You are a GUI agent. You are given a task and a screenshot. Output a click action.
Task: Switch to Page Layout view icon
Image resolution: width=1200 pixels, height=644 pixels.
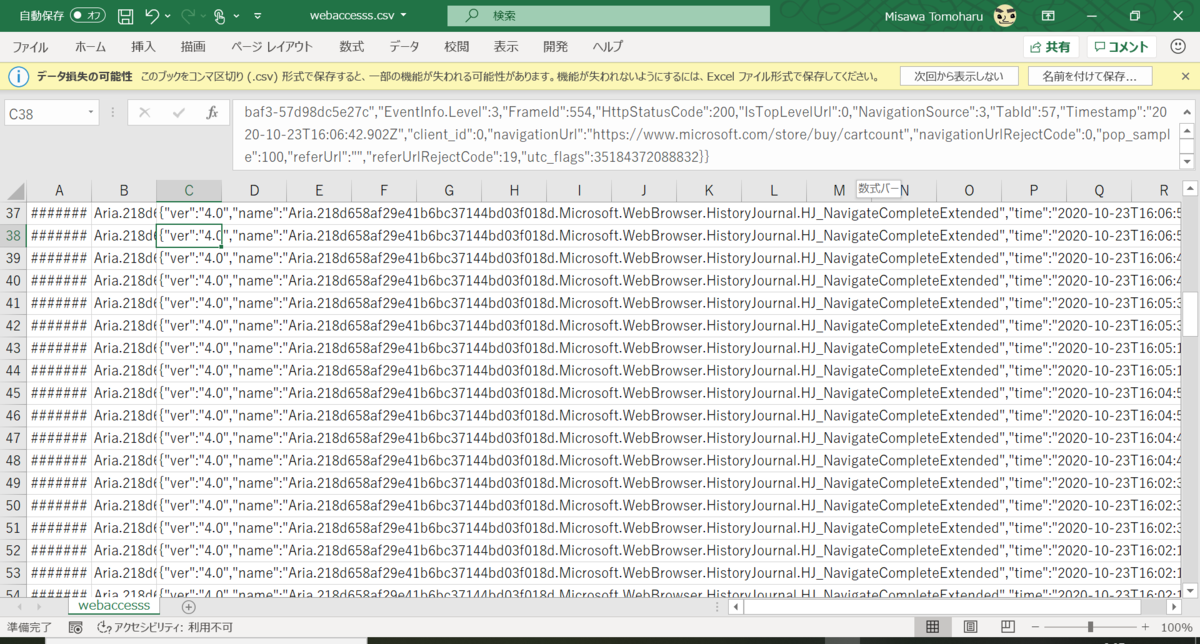point(971,627)
